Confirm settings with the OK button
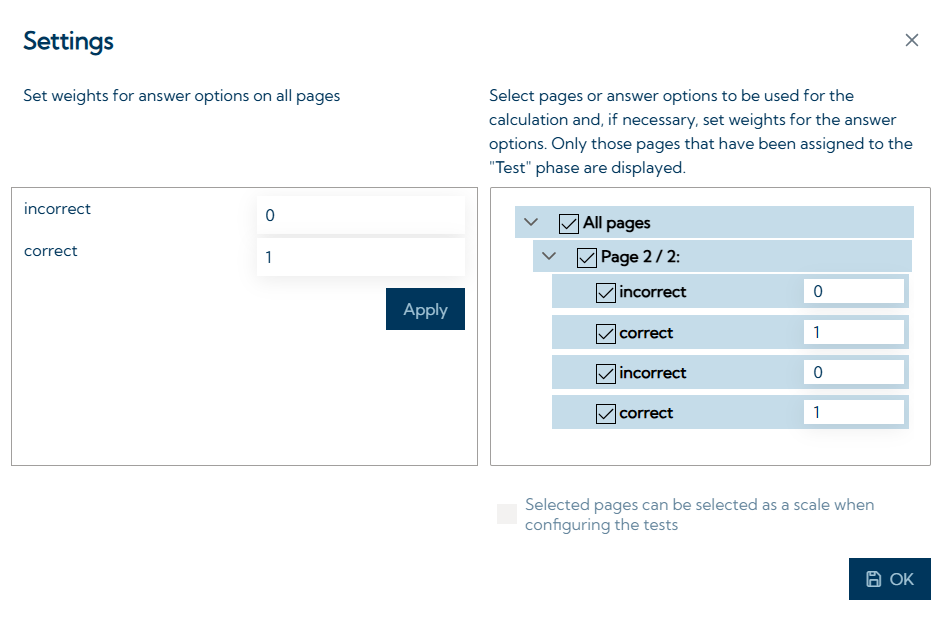This screenshot has width=952, height=631. pyautogui.click(x=889, y=579)
